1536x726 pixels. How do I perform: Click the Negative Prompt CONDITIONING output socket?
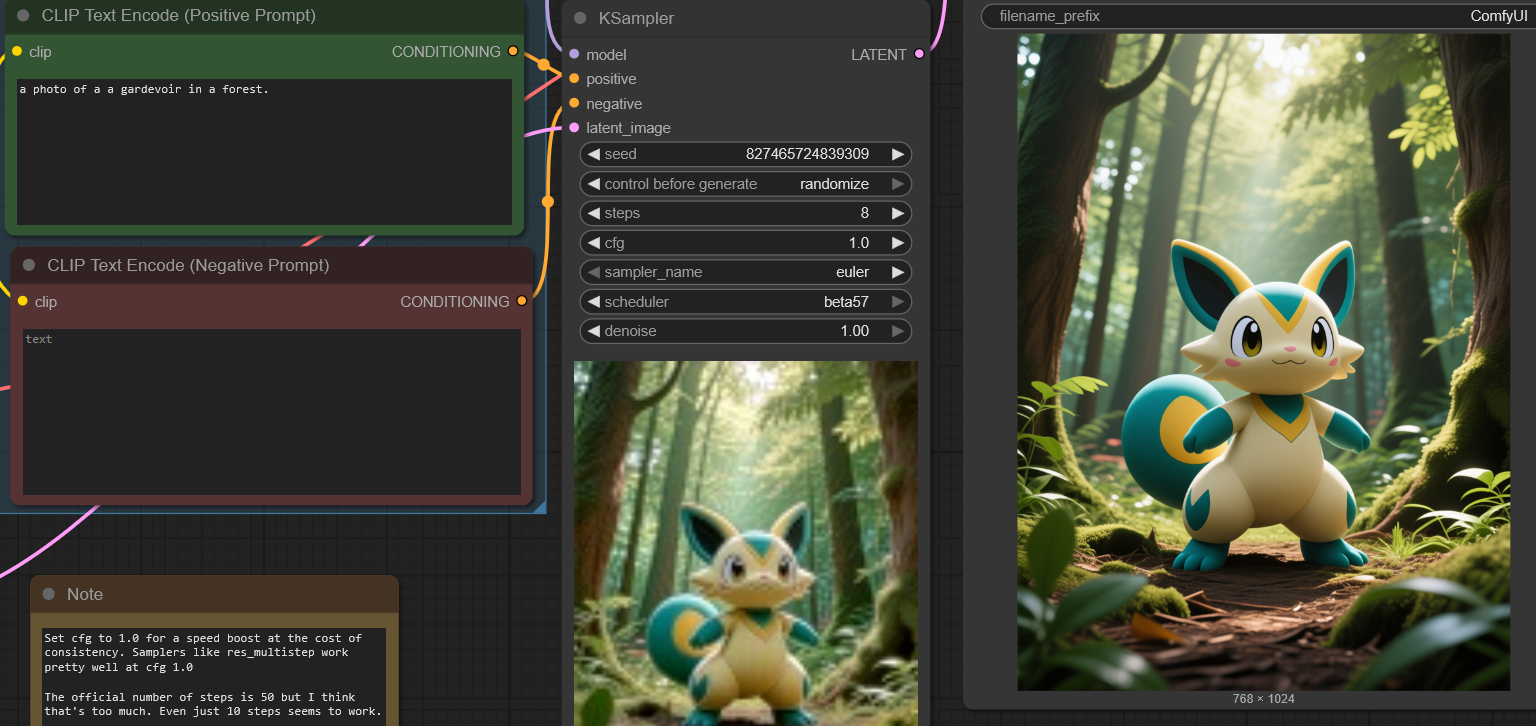[521, 301]
